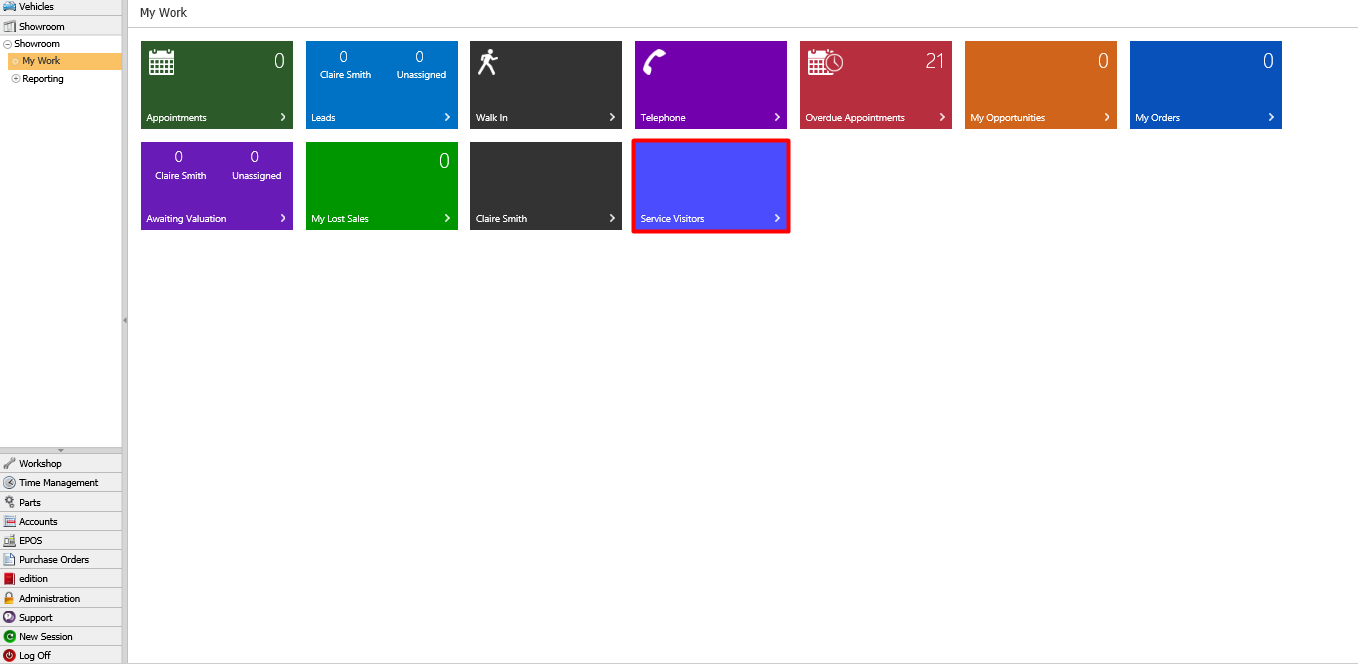The height and width of the screenshot is (664, 1358).
Task: Open the Time Management module
Action: (x=61, y=482)
